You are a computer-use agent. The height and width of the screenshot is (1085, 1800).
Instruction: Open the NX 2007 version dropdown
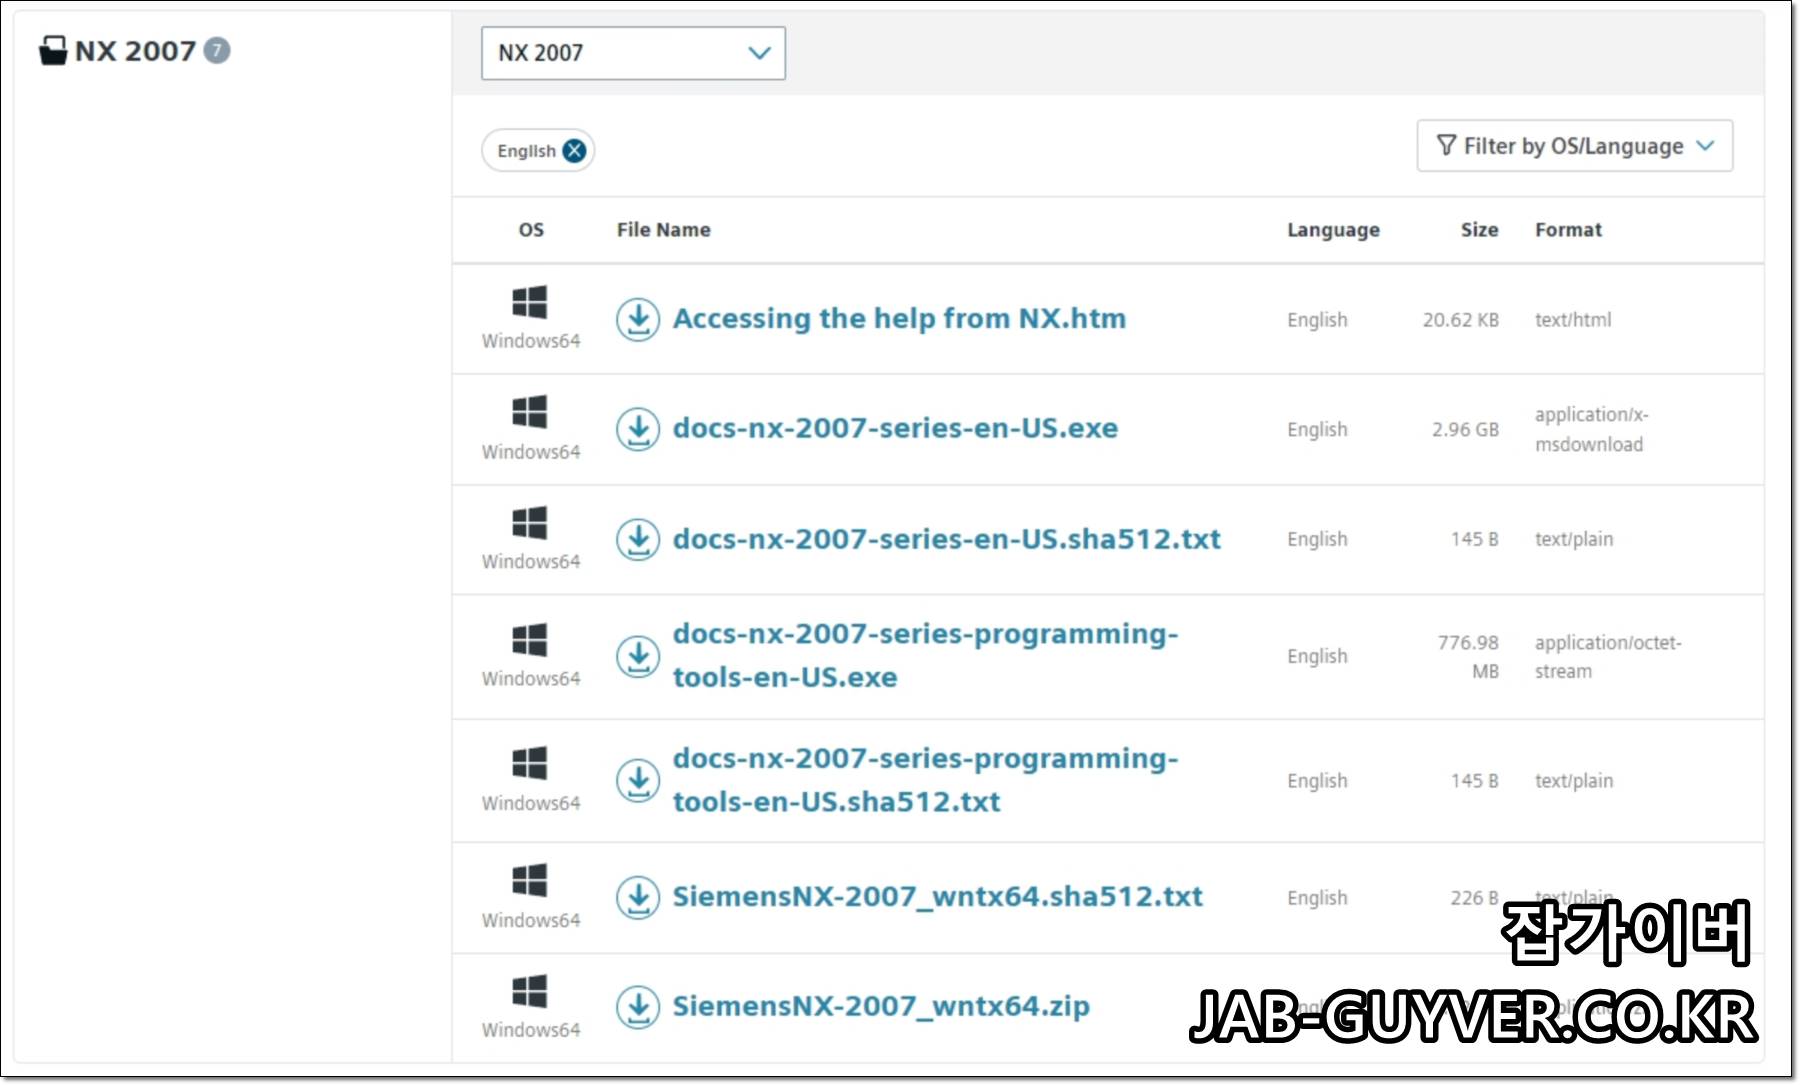633,53
